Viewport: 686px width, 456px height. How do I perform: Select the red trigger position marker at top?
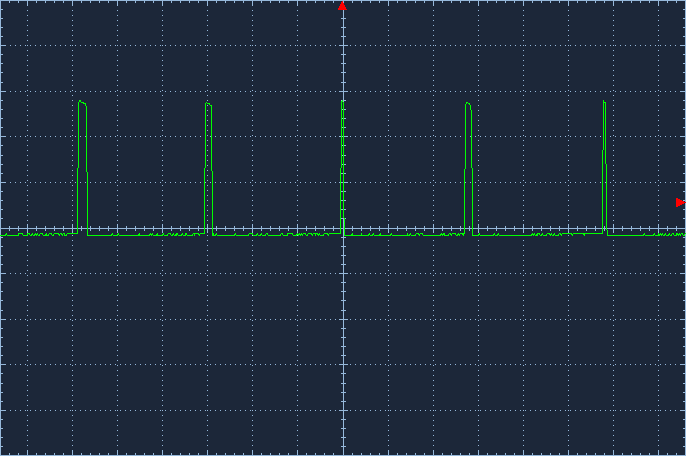342,6
